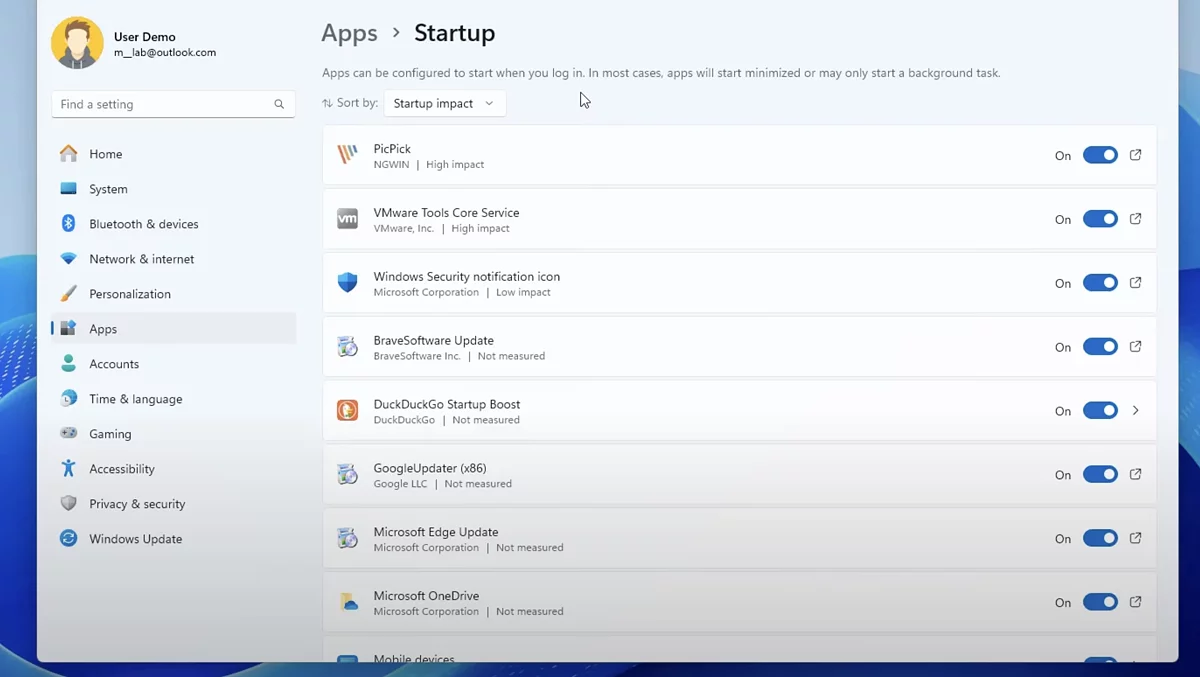
Task: Click the Microsoft OneDrive icon
Action: (x=347, y=603)
